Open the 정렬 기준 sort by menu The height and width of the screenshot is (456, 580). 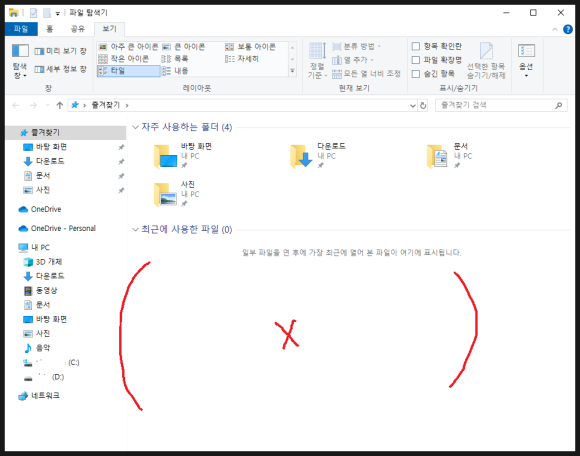pyautogui.click(x=317, y=60)
